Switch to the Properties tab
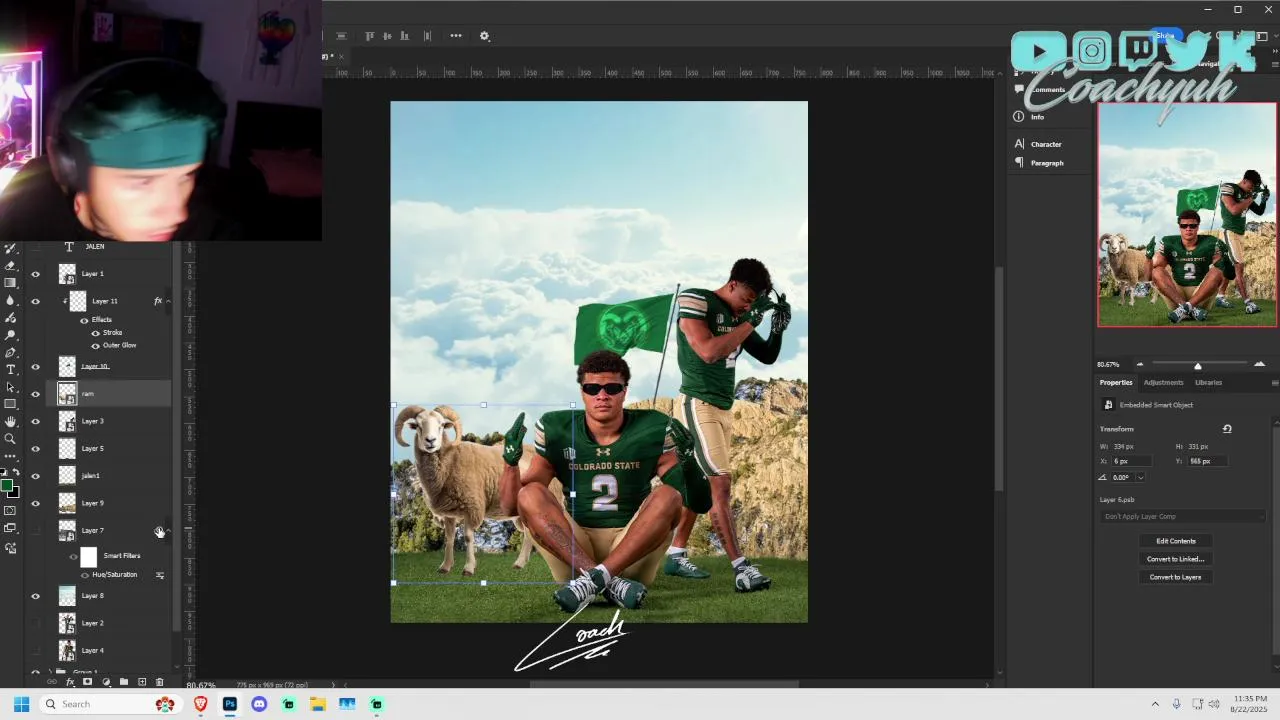The width and height of the screenshot is (1280, 720). (1116, 383)
